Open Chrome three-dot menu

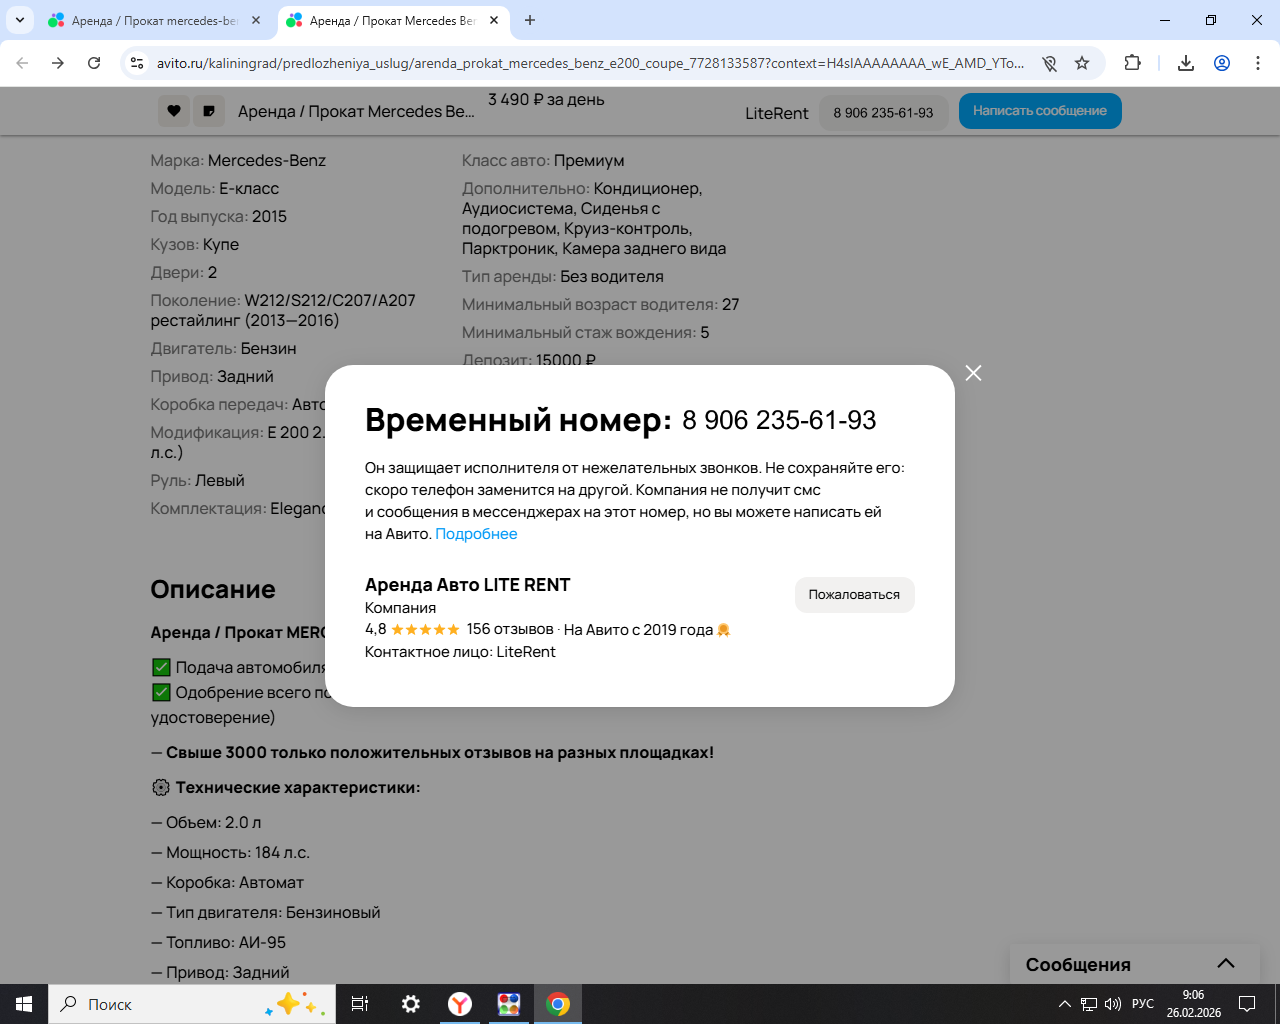tap(1258, 63)
